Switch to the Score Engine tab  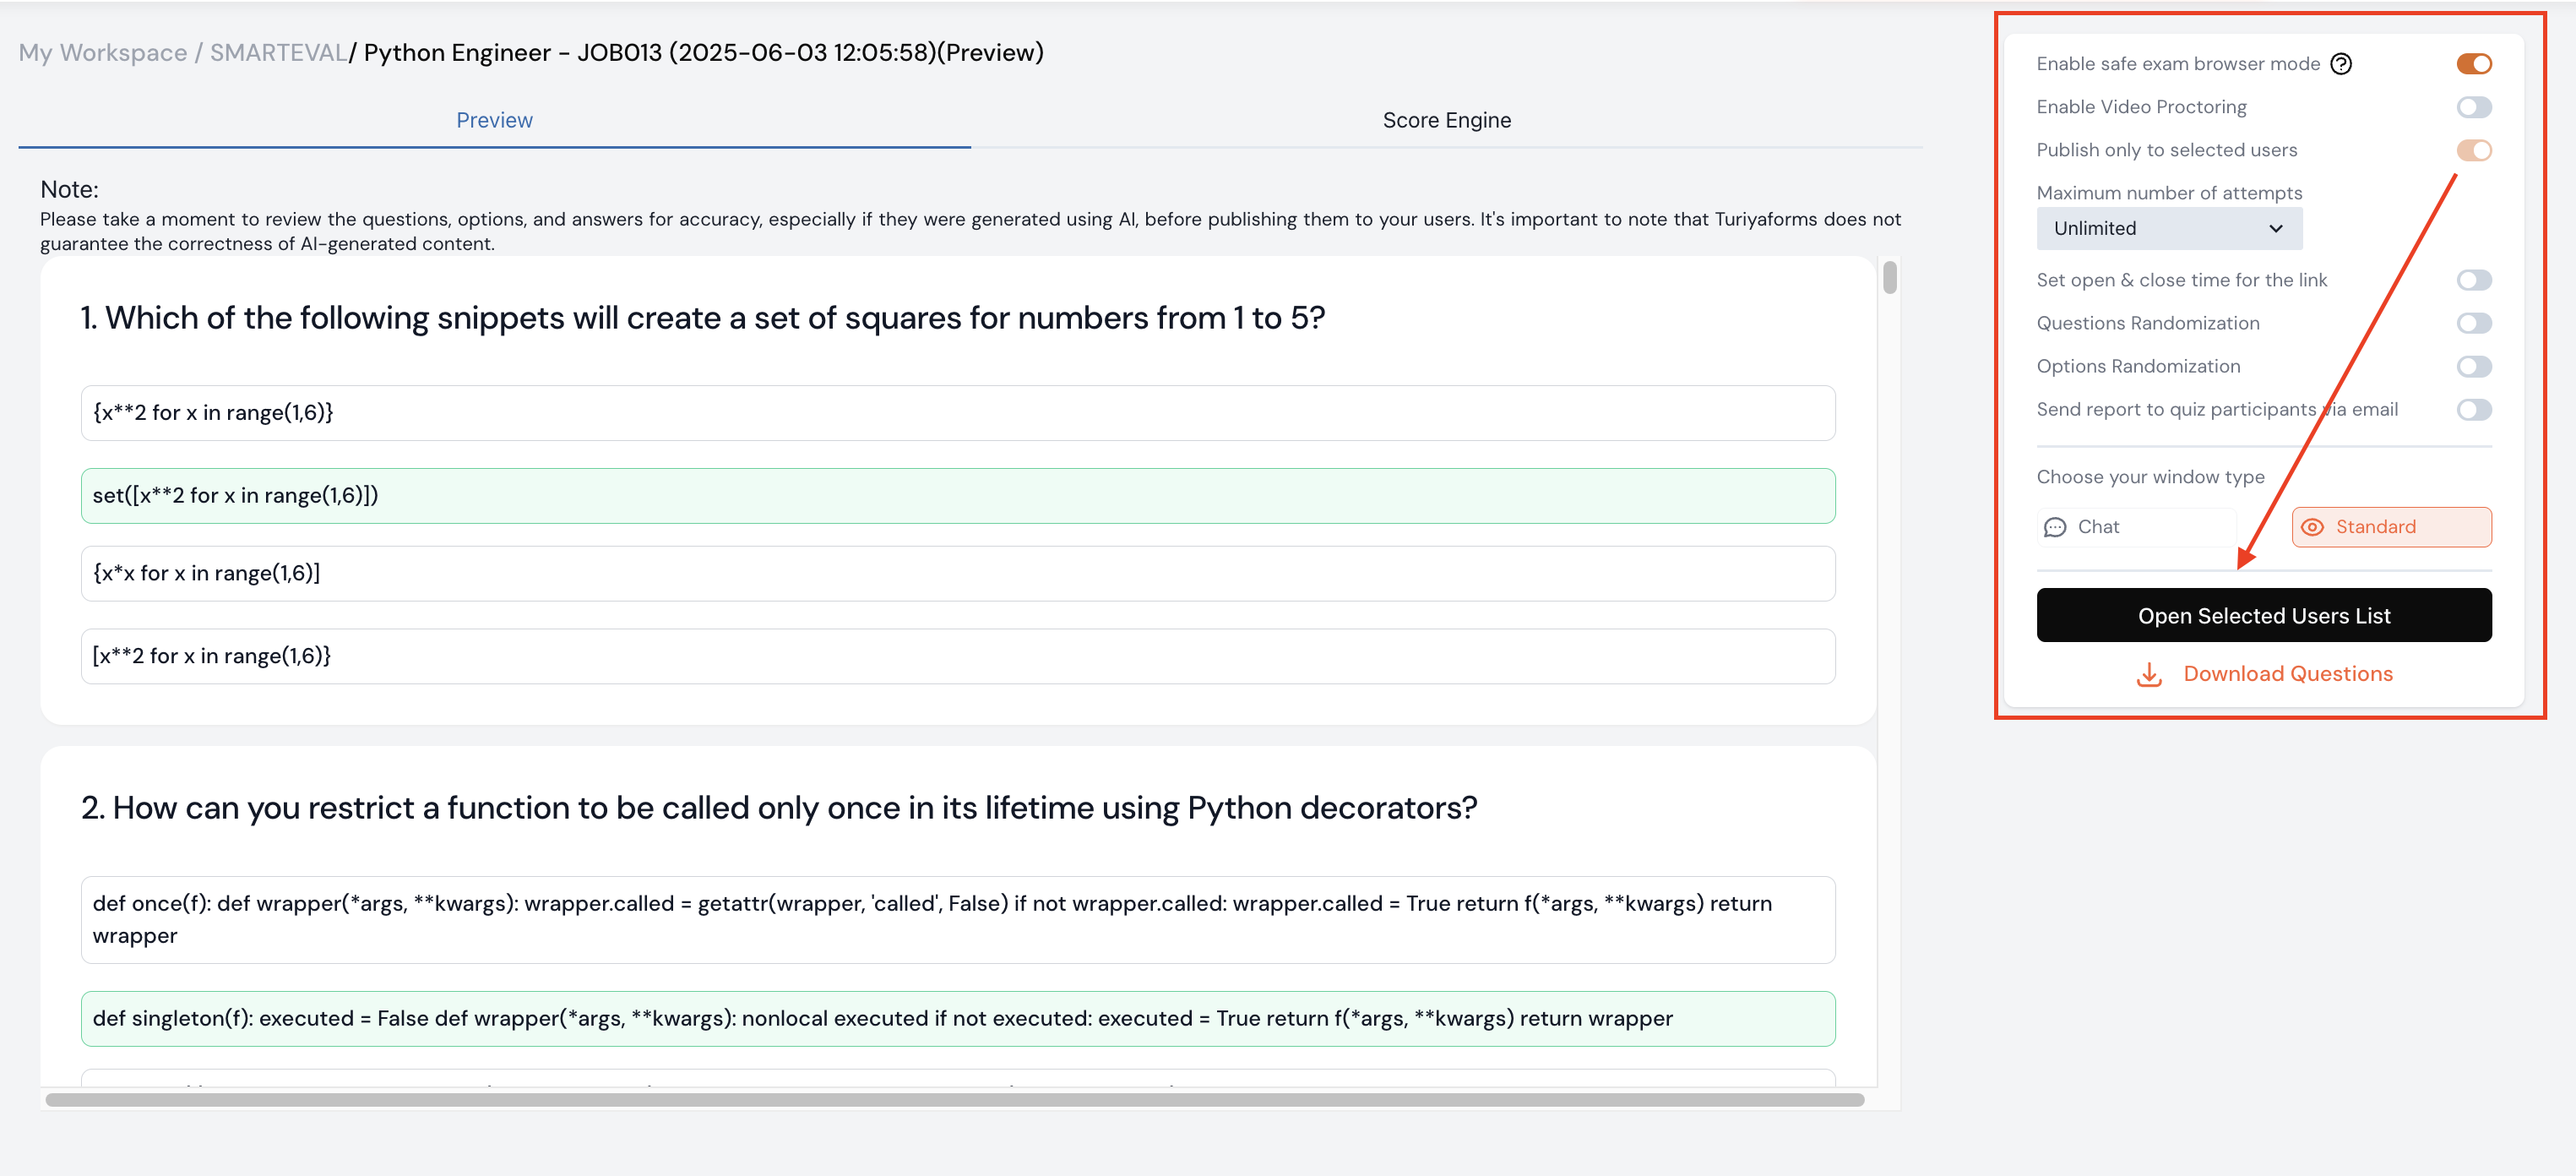[1446, 120]
